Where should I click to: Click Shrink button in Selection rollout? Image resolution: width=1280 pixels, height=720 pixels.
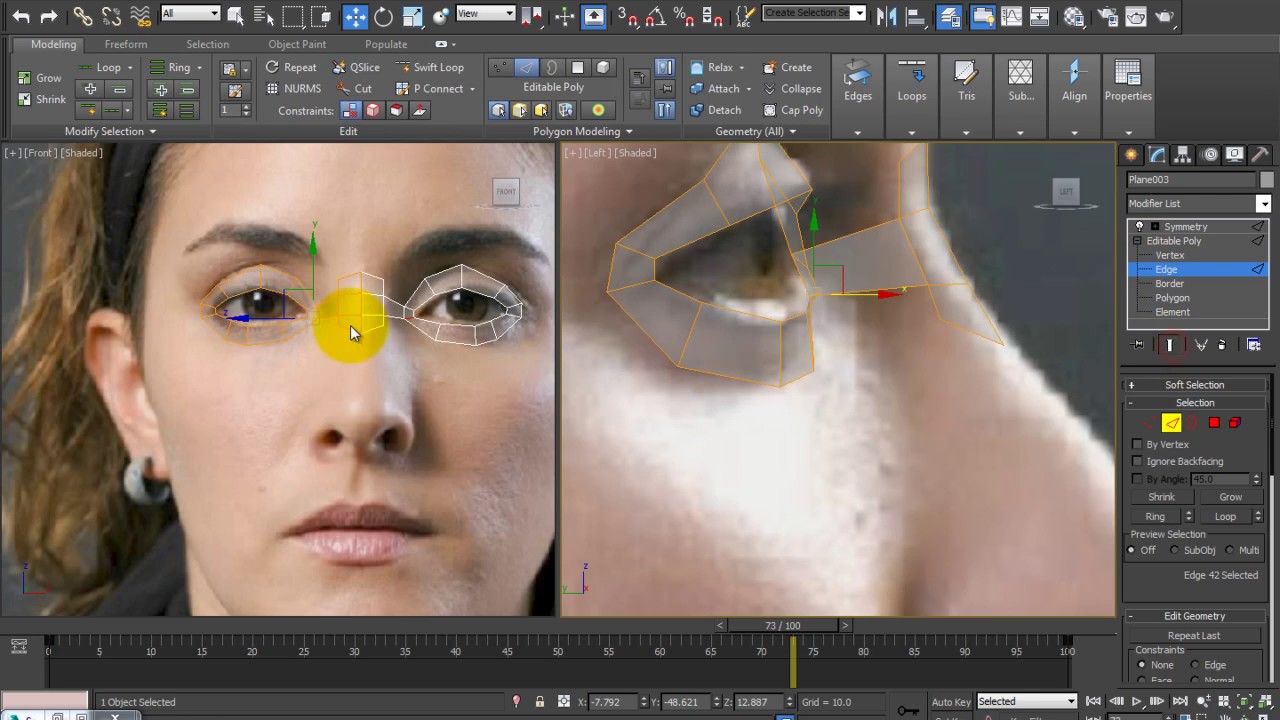point(1161,497)
